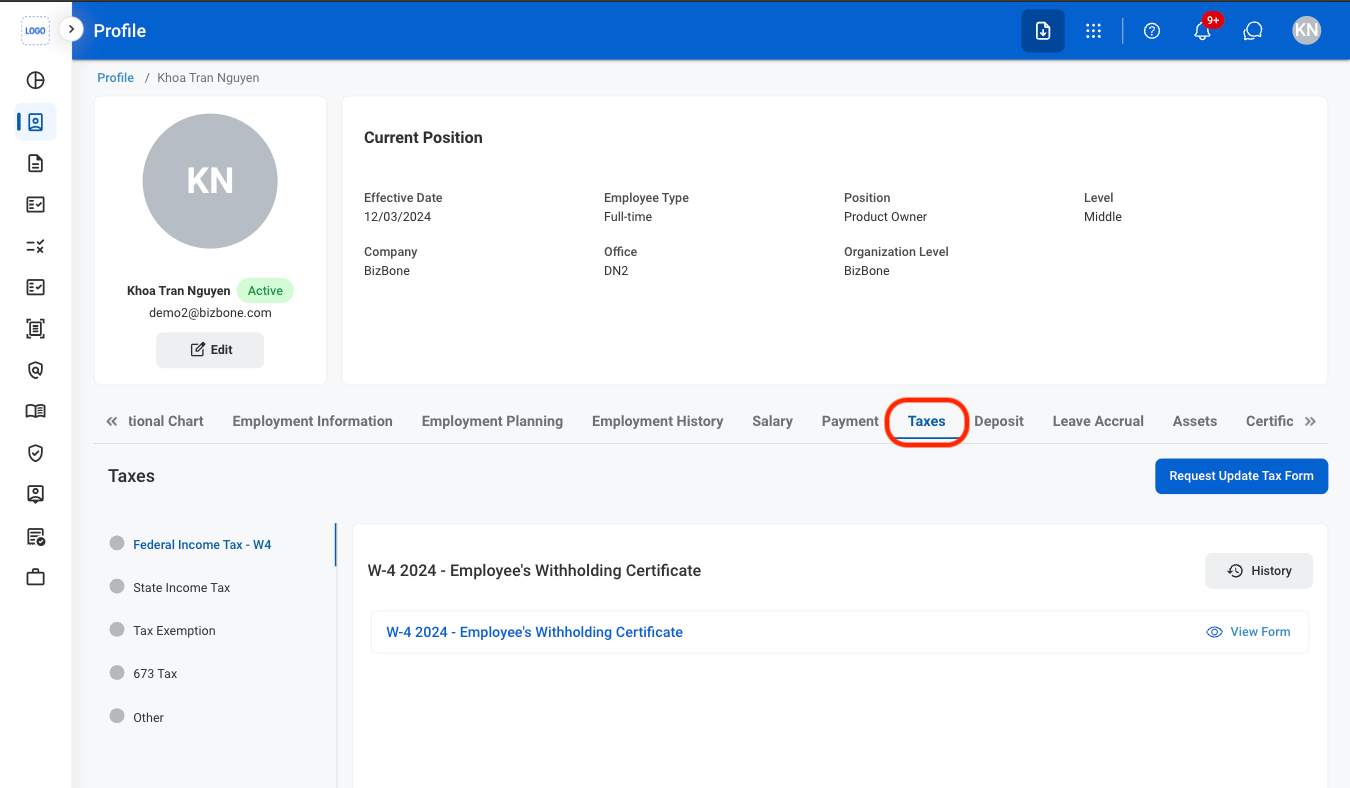Open the W-4 2024 certificate link

coord(534,632)
